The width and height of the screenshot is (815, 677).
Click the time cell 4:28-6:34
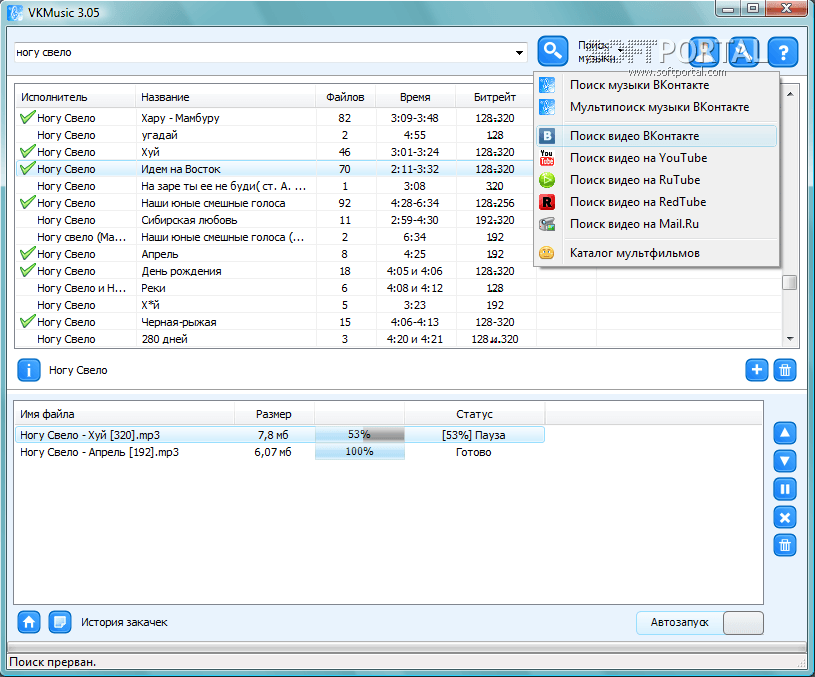point(415,203)
